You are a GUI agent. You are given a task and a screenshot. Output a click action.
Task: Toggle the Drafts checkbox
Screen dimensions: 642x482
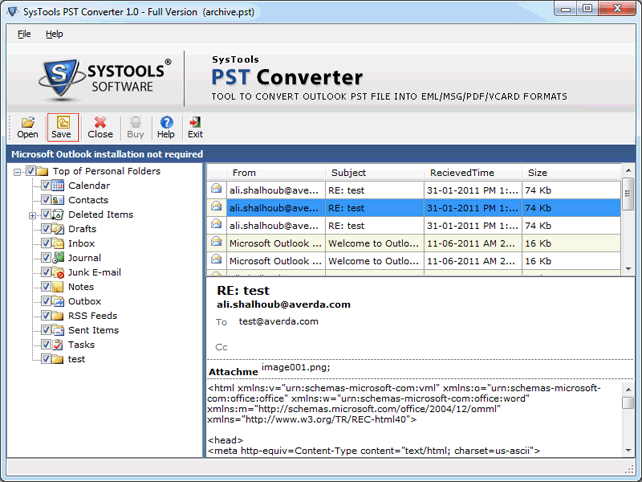[46, 228]
